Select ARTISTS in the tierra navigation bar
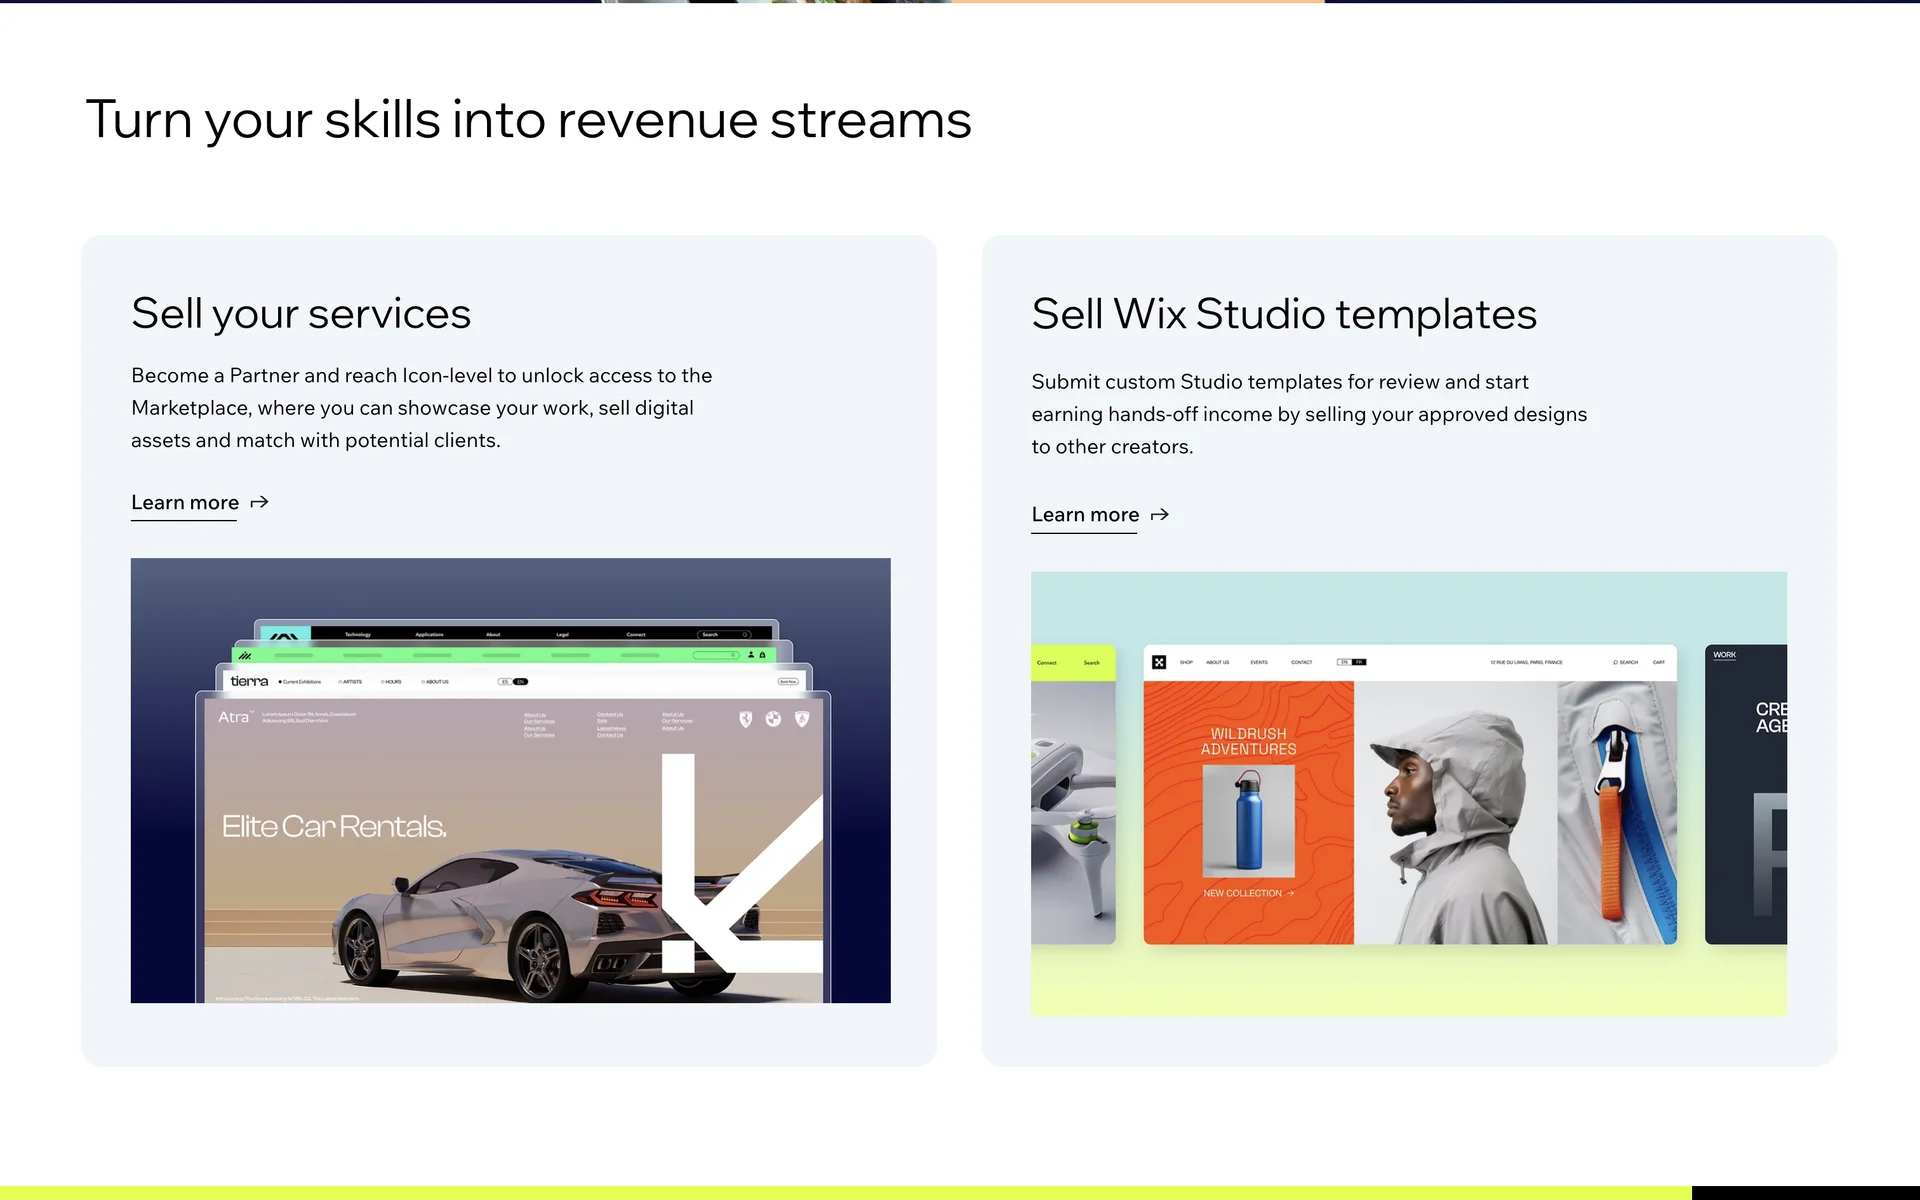The width and height of the screenshot is (1920, 1200). [x=351, y=682]
